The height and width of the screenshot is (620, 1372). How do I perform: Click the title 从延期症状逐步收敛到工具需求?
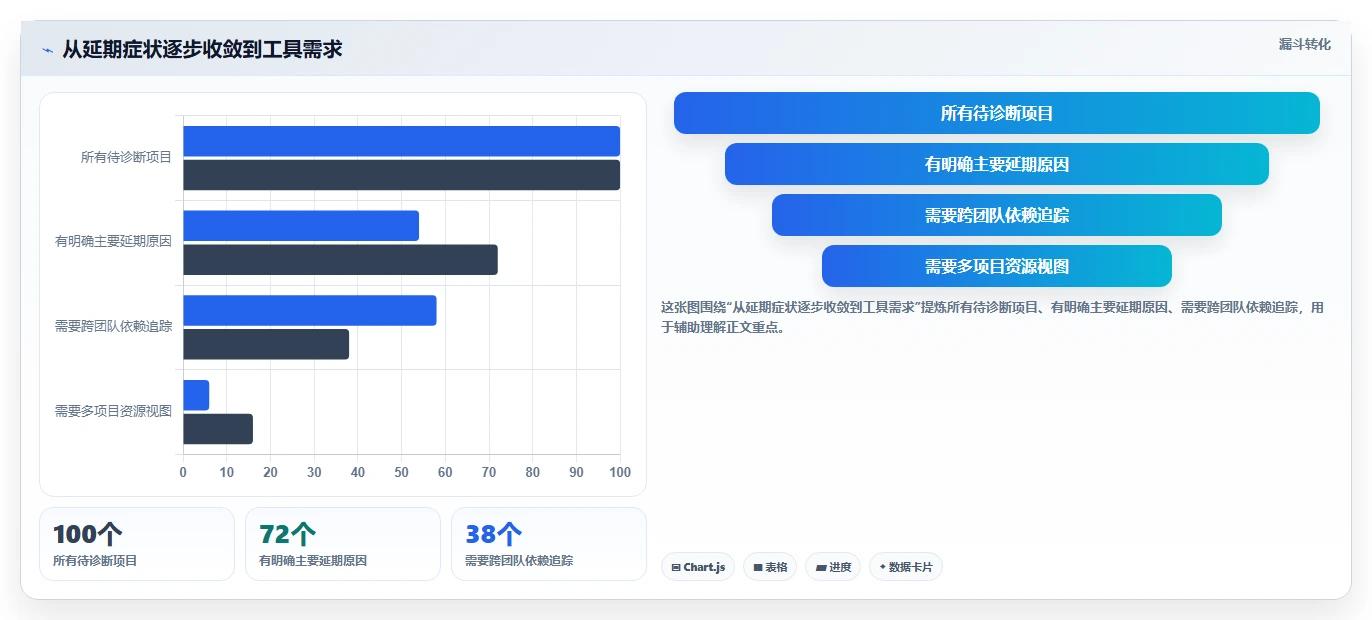(202, 49)
